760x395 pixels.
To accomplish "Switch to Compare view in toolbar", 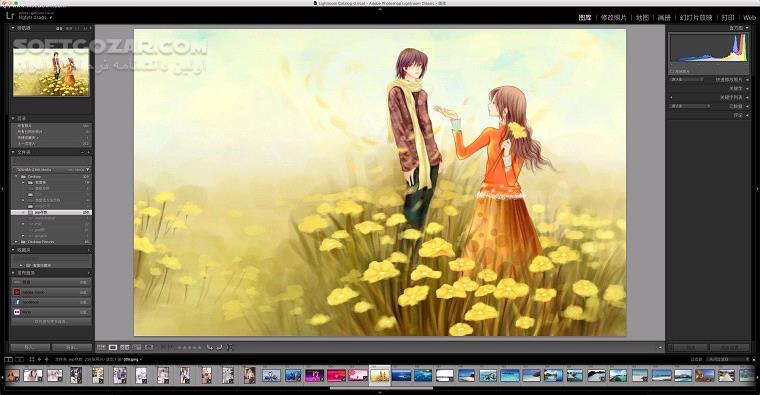I will point(125,348).
